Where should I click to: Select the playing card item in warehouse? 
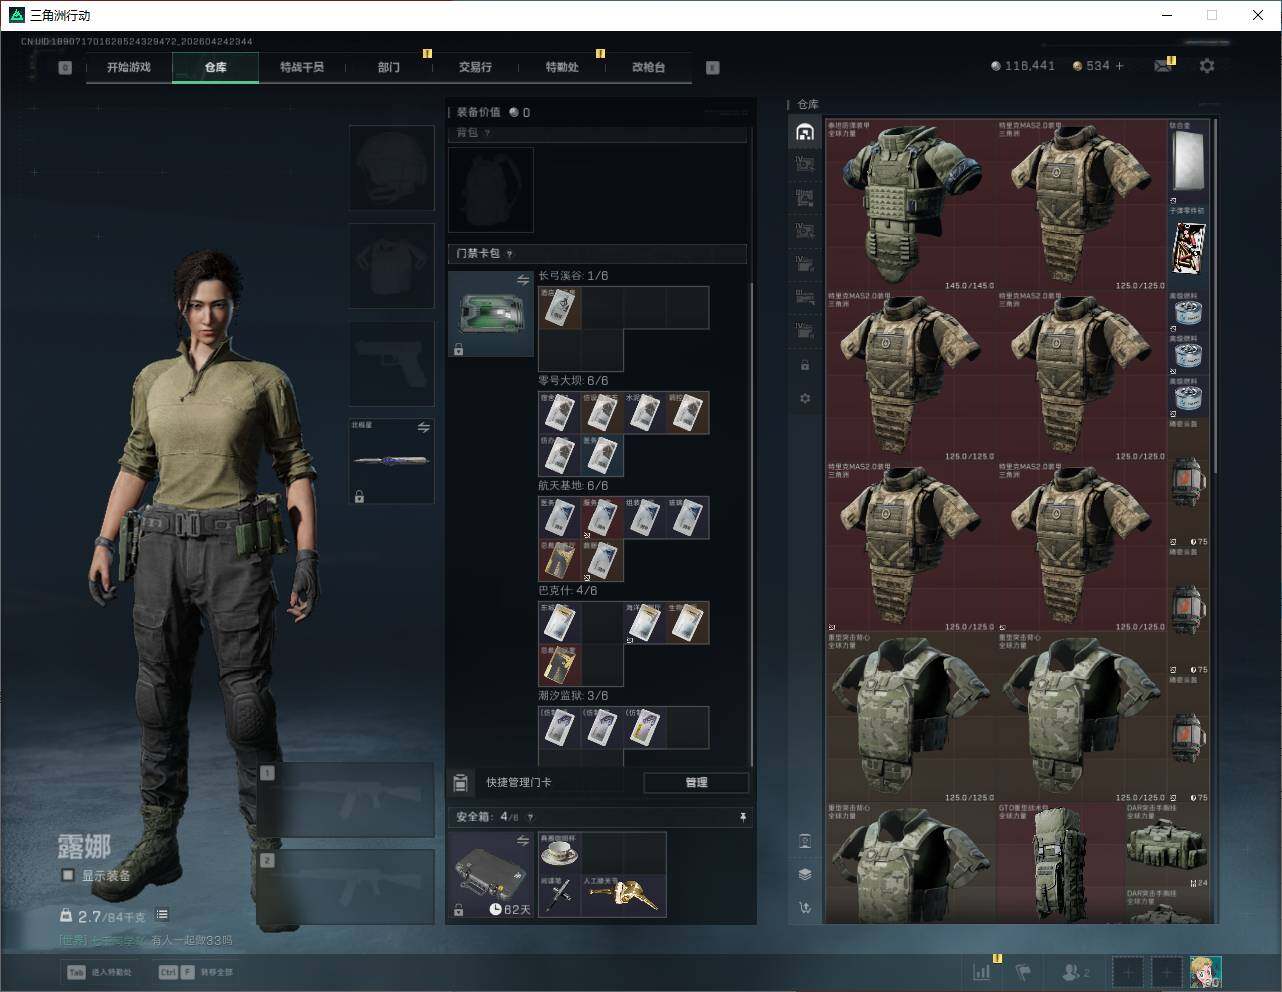click(1188, 247)
